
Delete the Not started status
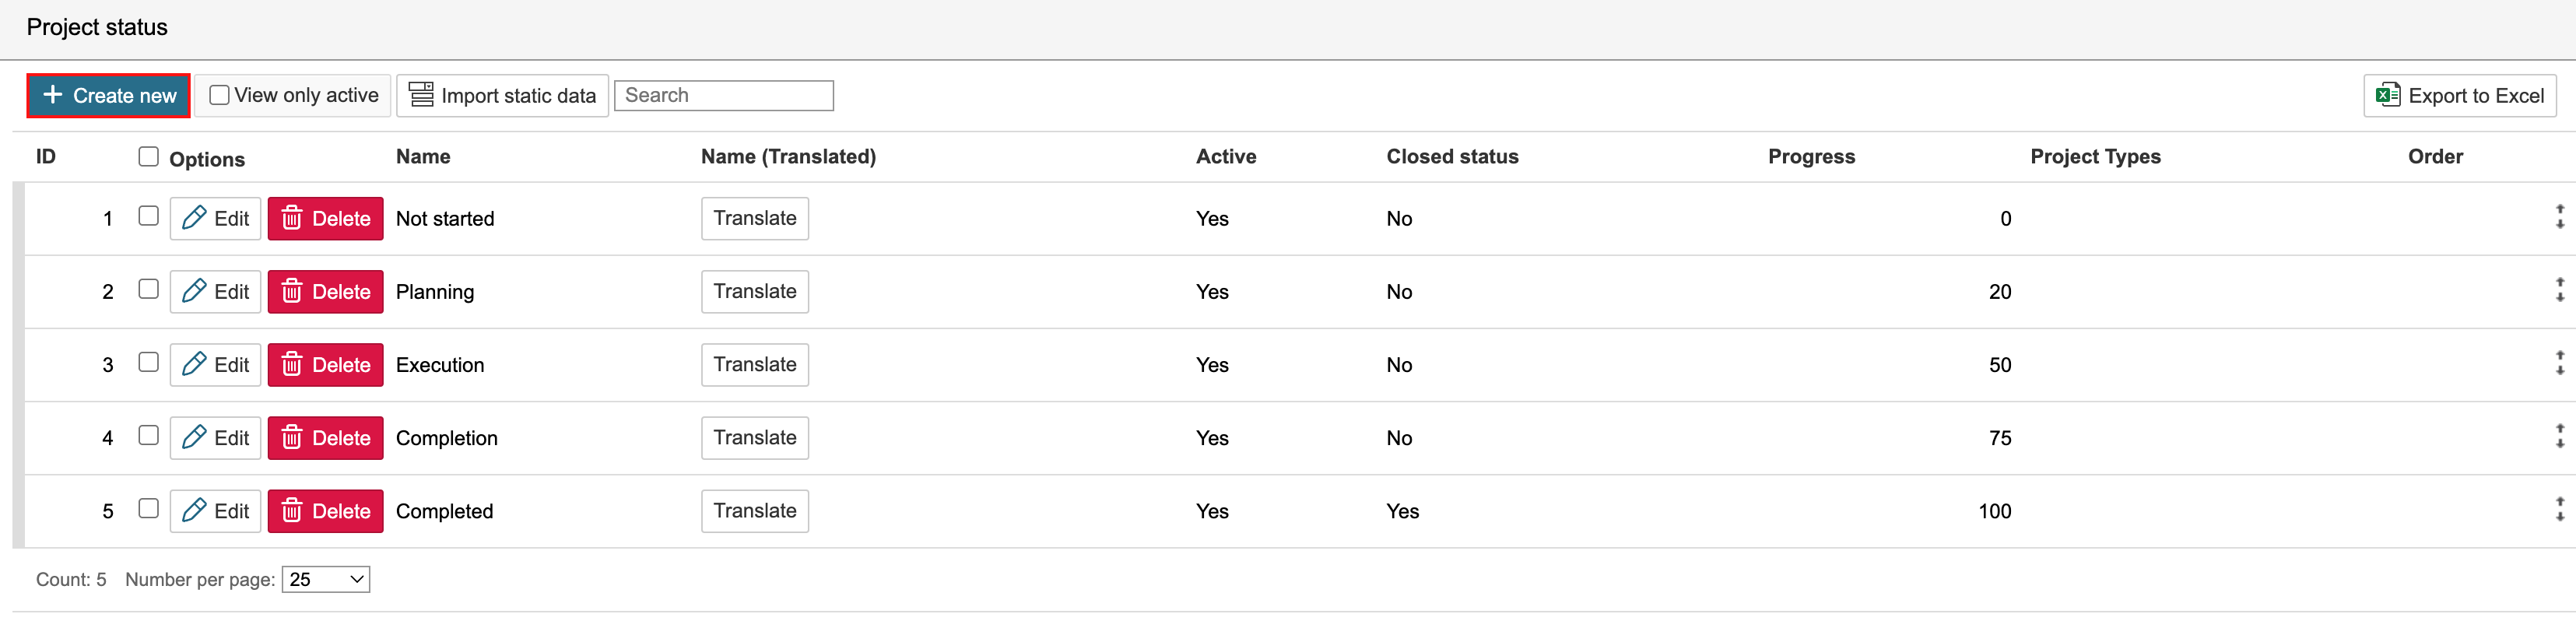325,218
